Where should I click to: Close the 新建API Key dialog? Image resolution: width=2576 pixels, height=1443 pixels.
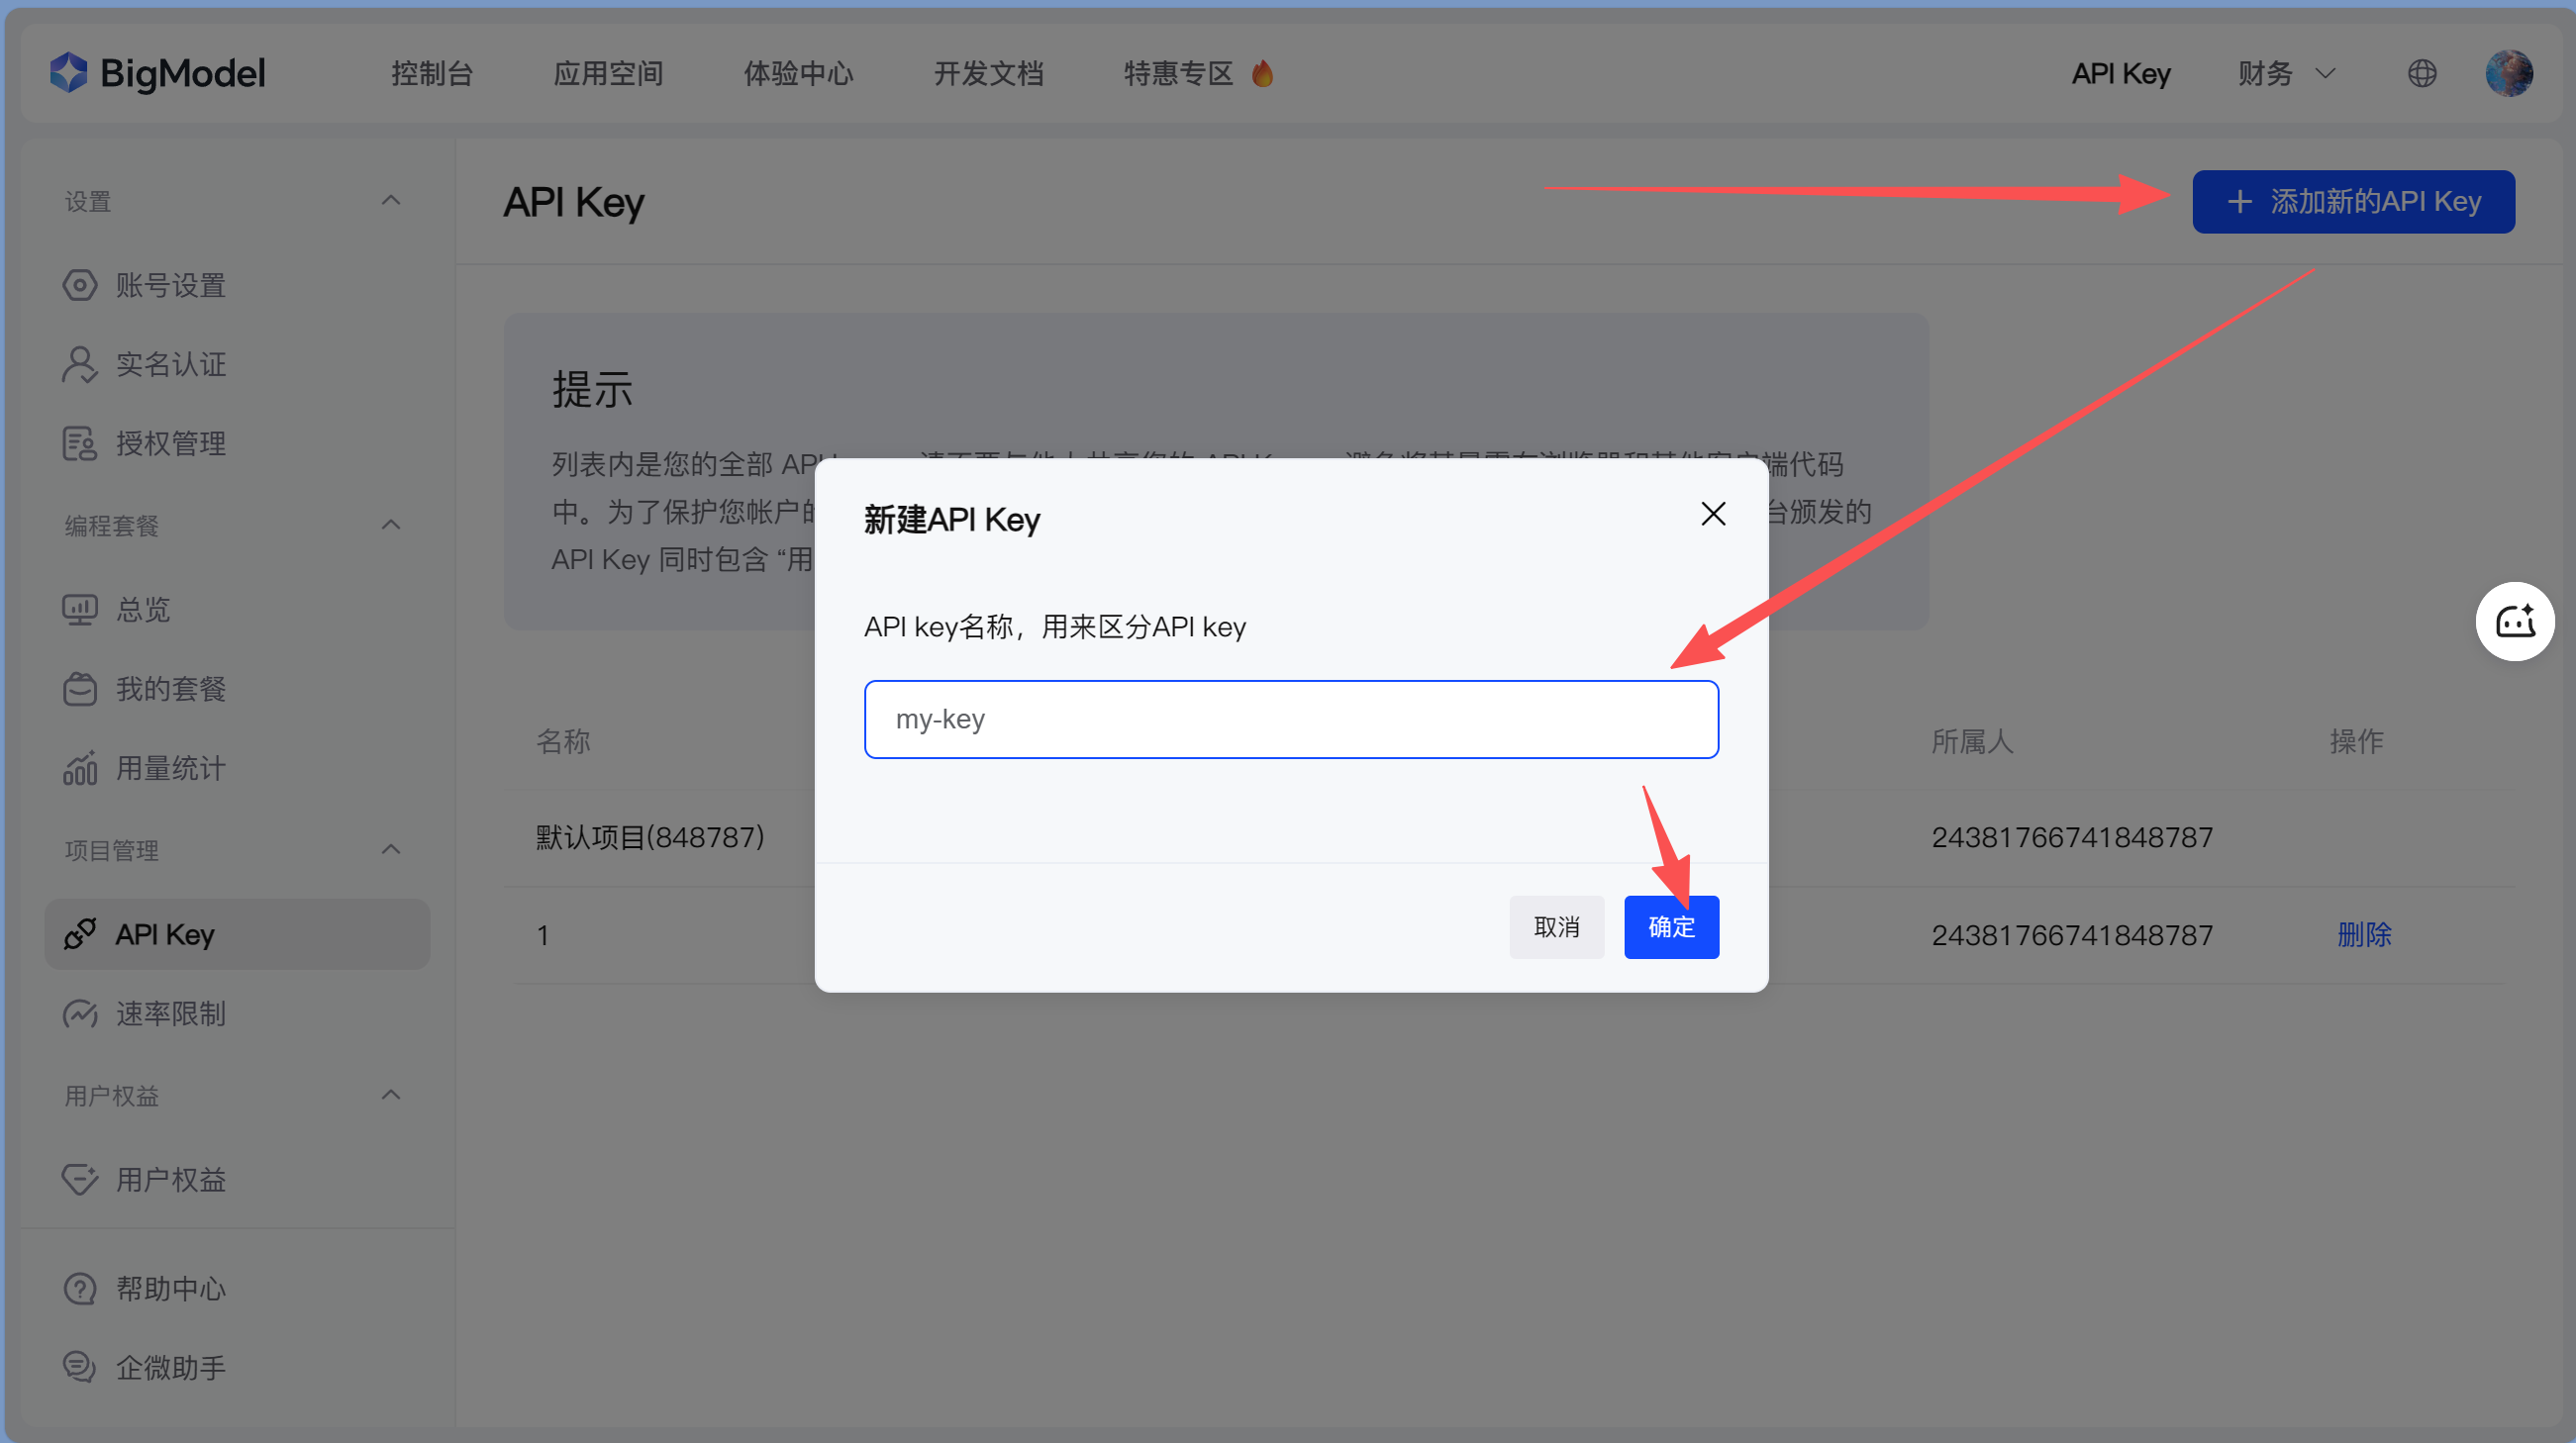(x=1713, y=514)
